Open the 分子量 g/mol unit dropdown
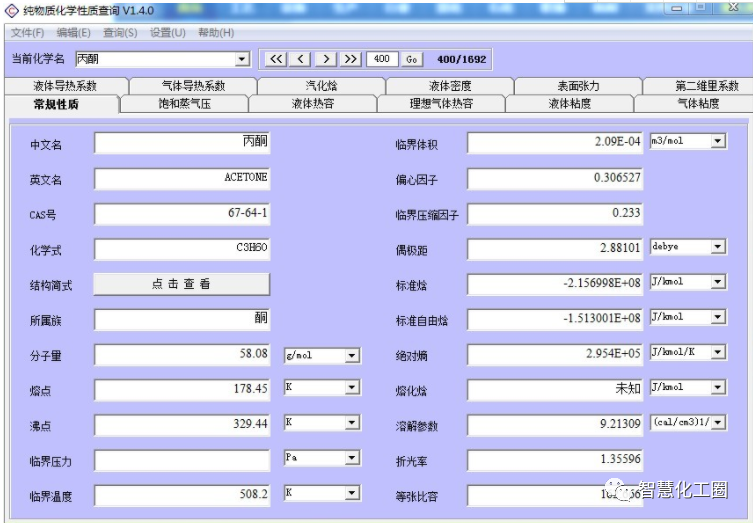 (x=352, y=355)
